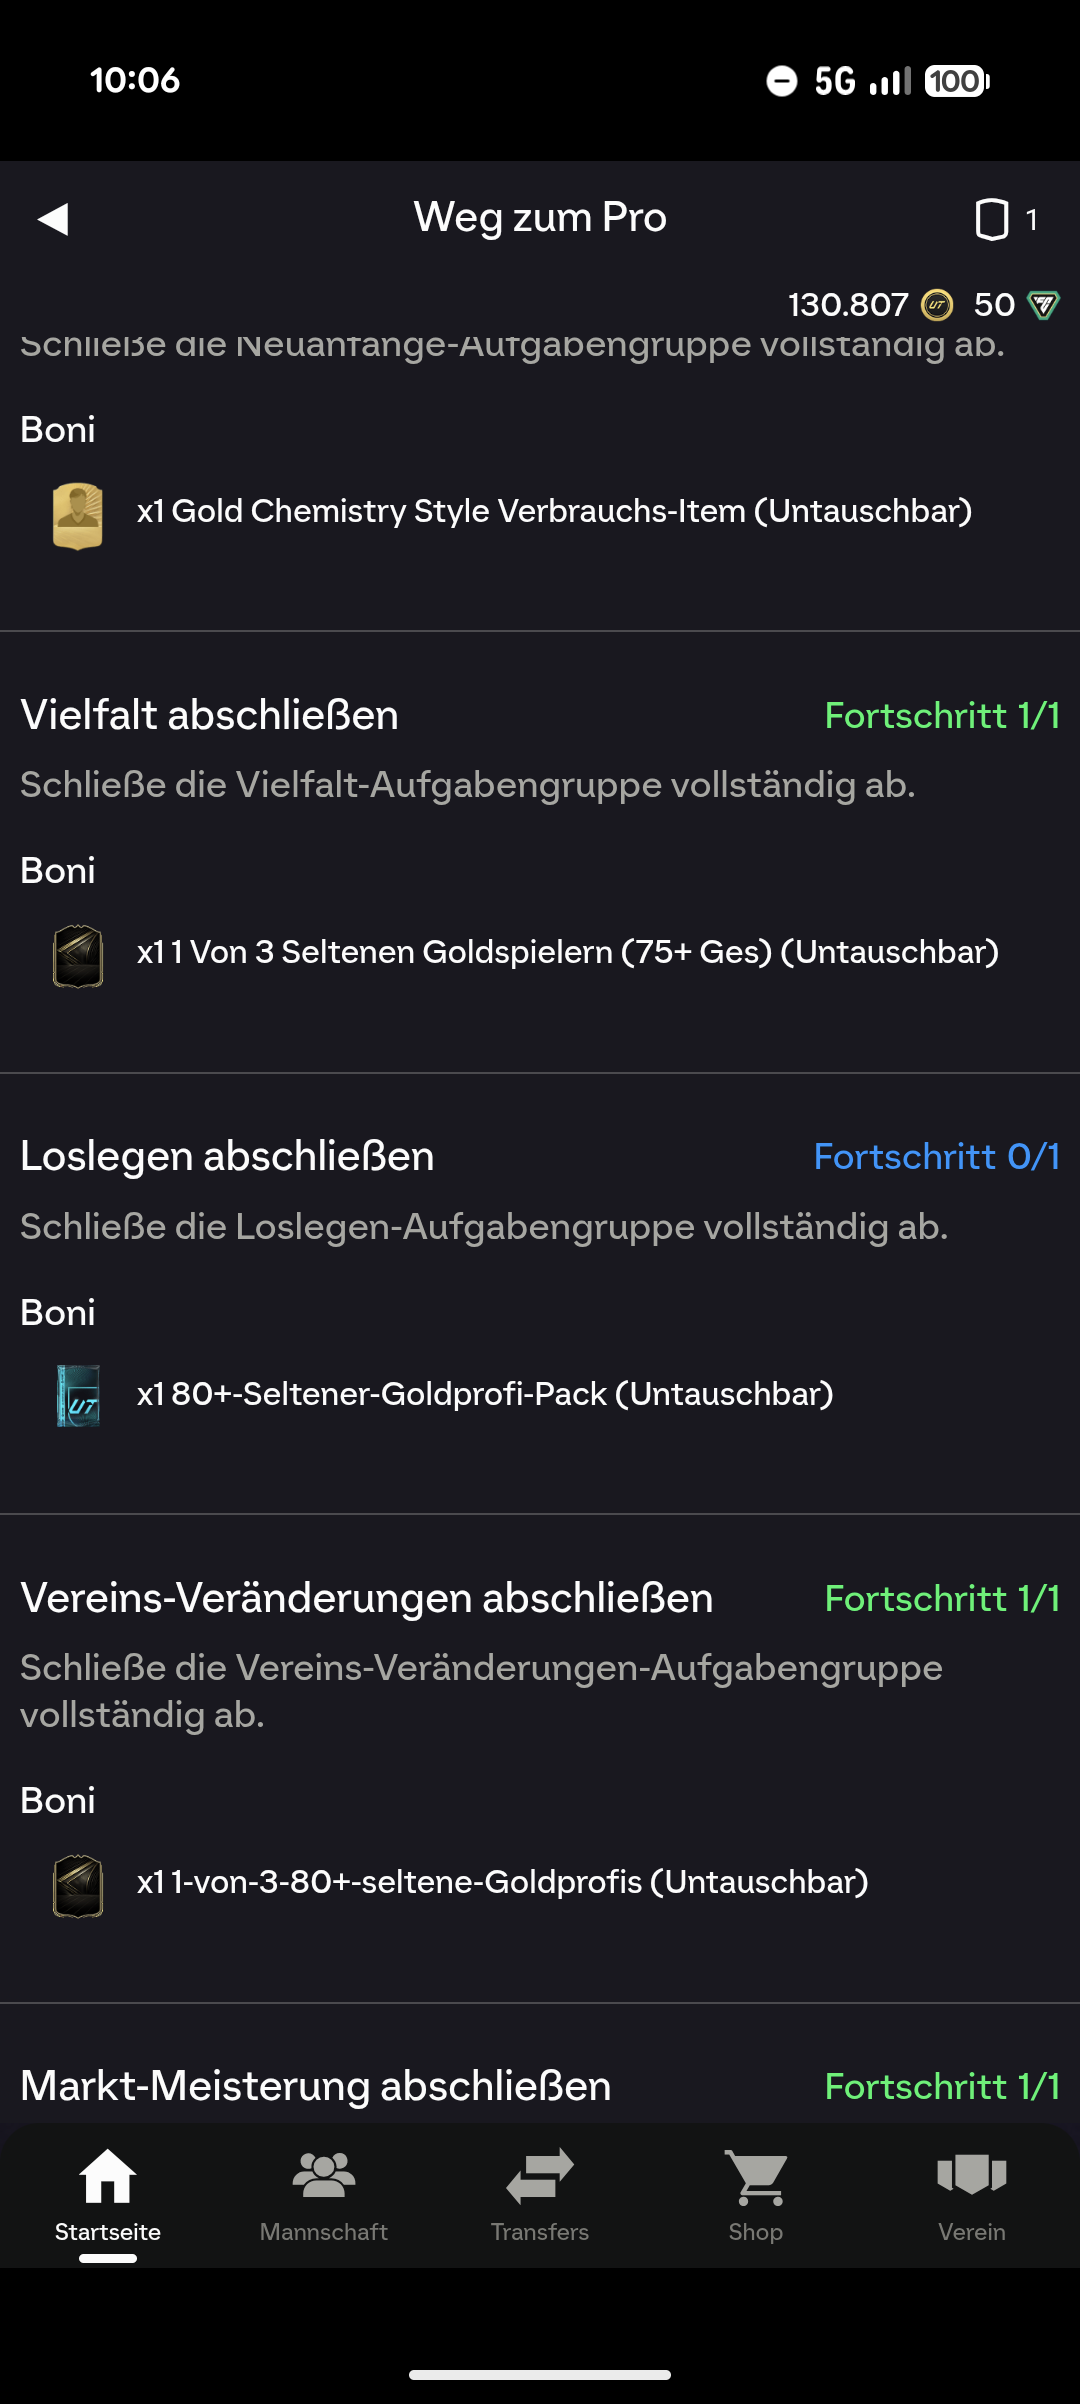Tap the Gold Chemistry Style item icon
Image resolution: width=1080 pixels, height=2404 pixels.
coord(78,516)
